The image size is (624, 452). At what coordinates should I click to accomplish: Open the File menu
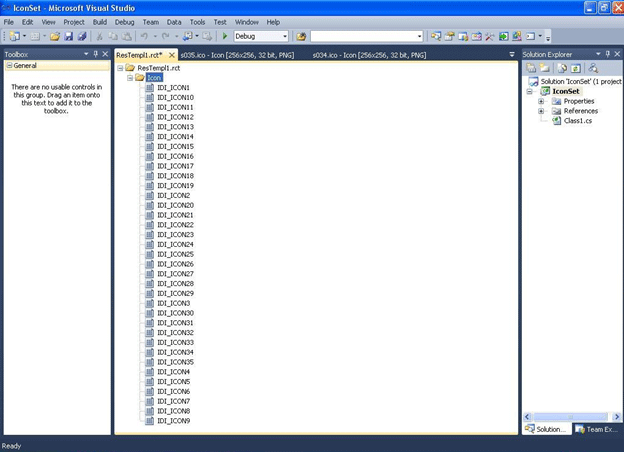pos(9,22)
